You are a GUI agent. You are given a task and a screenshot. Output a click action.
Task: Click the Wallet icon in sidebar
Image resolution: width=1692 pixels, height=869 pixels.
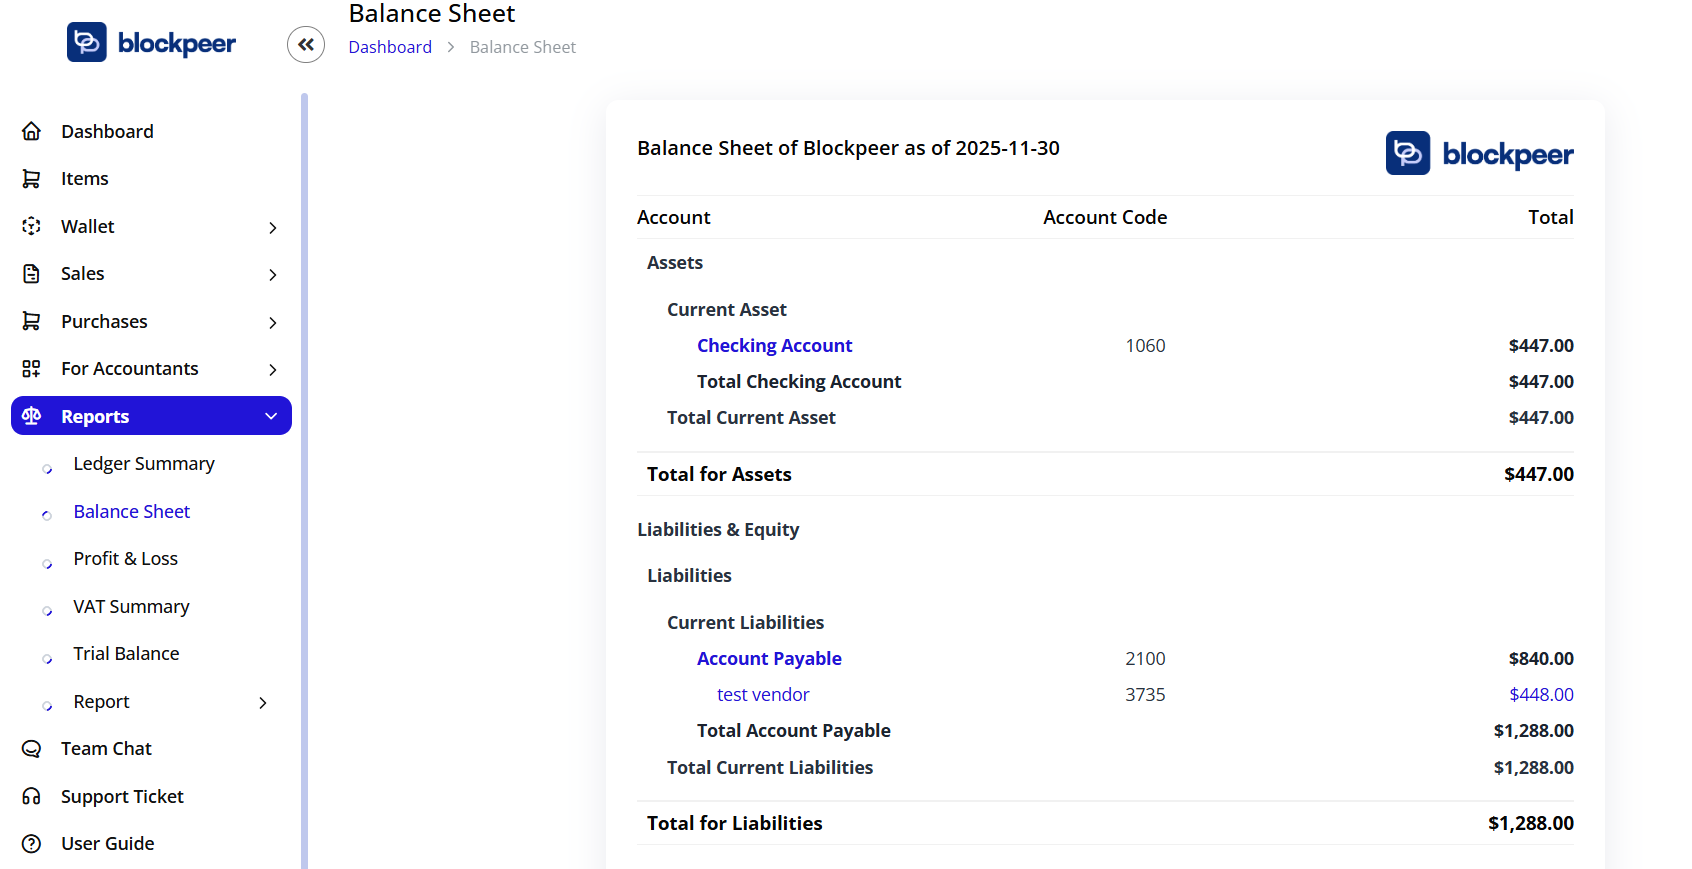coord(32,226)
